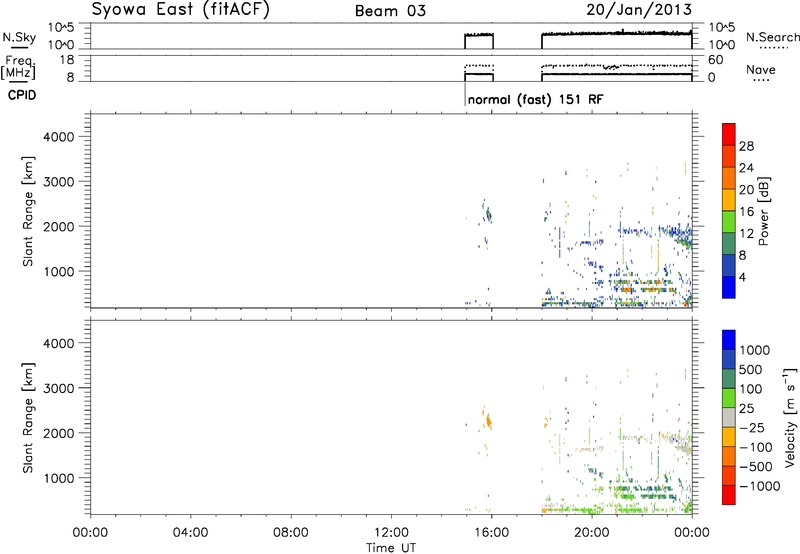This screenshot has height=554, width=800.
Task: Click the "18" tick on the frequency axis
Action: pos(67,60)
